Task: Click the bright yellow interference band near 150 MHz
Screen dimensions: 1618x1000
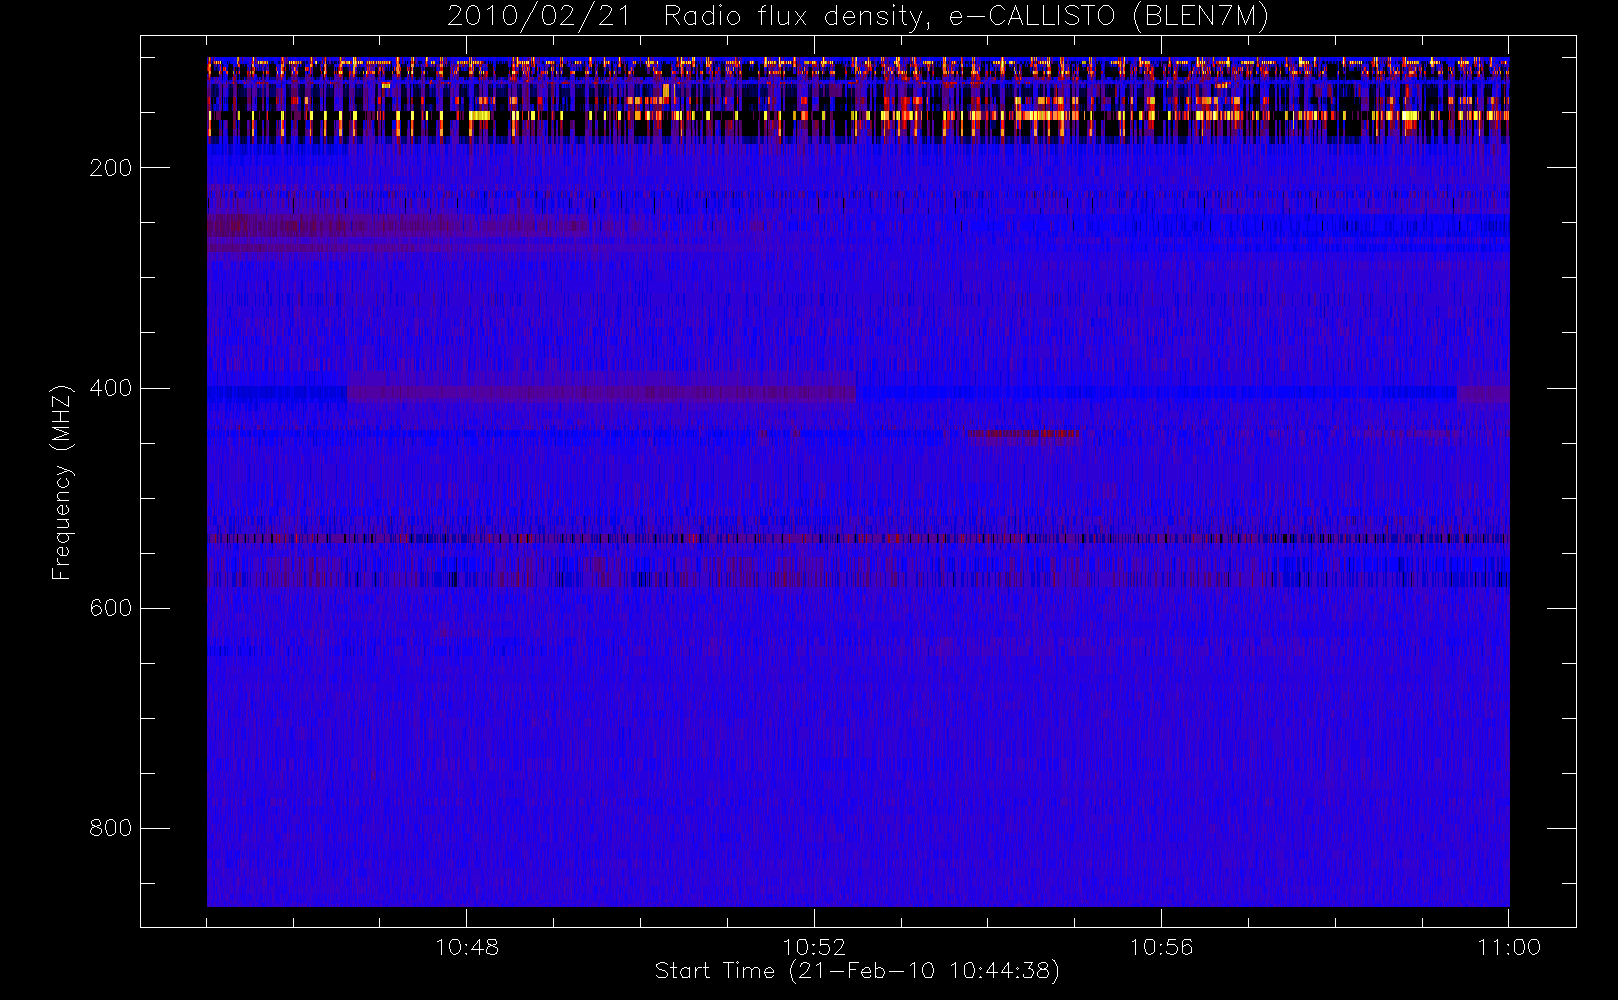Action: 858,116
